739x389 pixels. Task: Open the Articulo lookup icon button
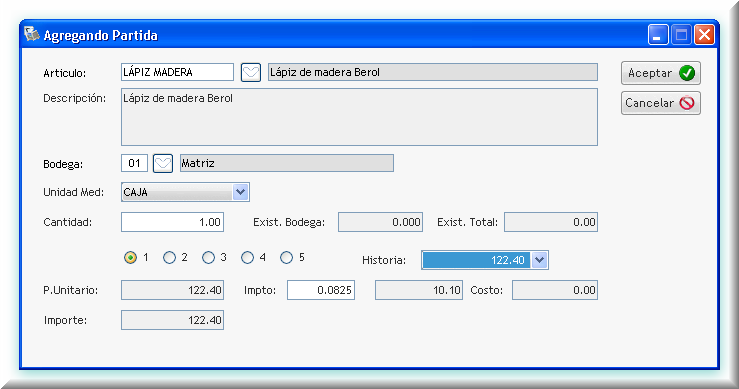(x=251, y=73)
